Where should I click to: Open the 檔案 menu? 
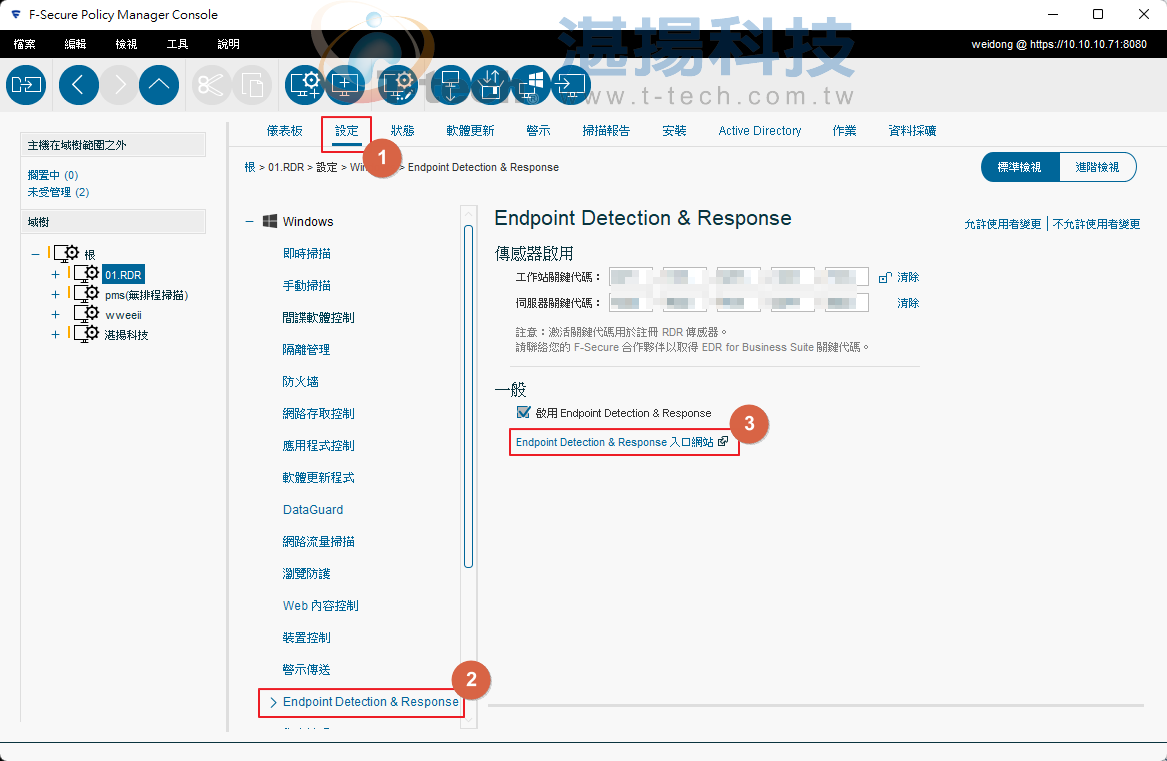point(25,44)
